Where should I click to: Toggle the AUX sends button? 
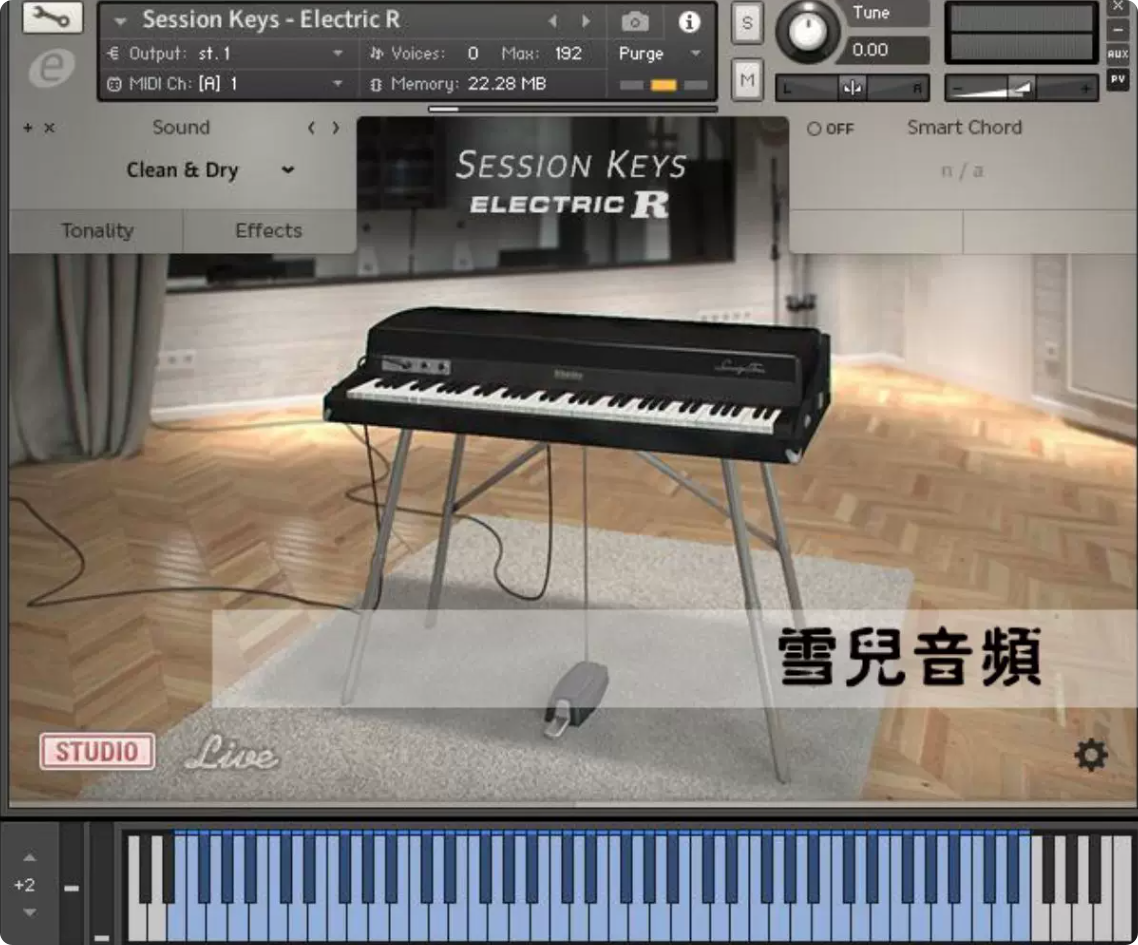pyautogui.click(x=1118, y=54)
